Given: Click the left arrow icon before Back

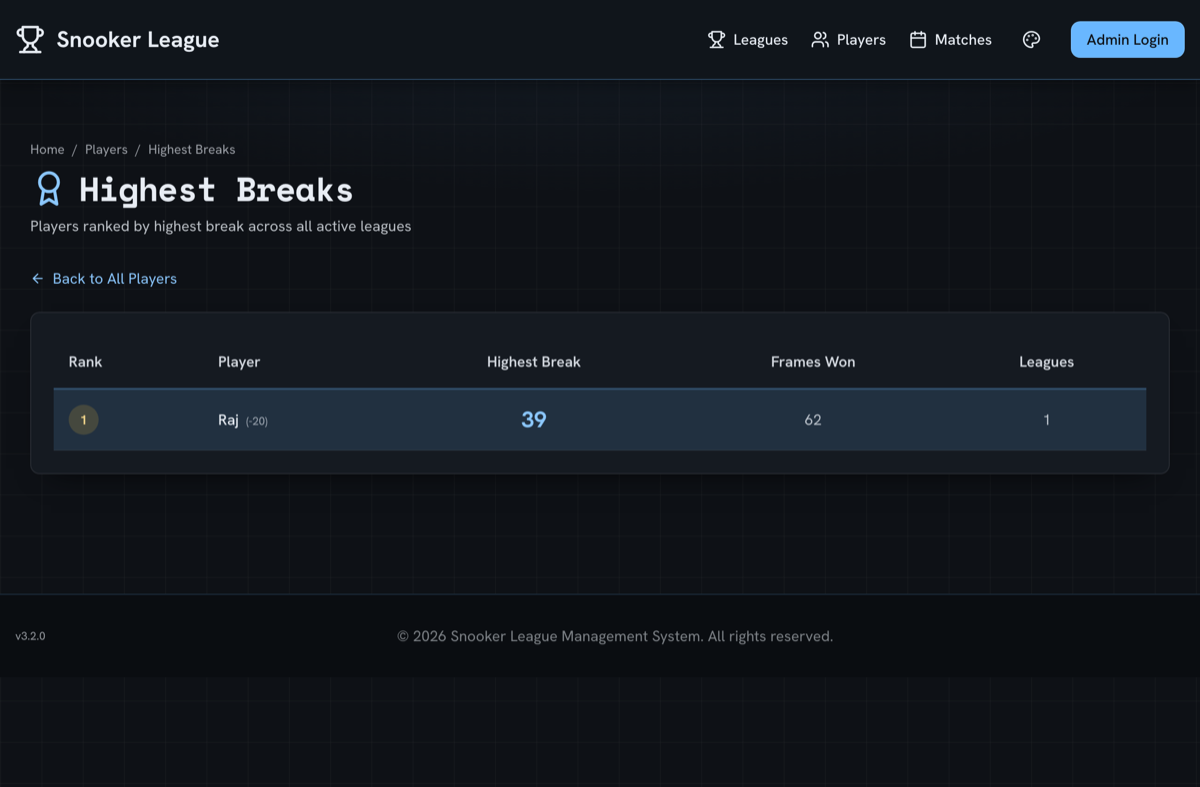Looking at the screenshot, I should point(37,279).
